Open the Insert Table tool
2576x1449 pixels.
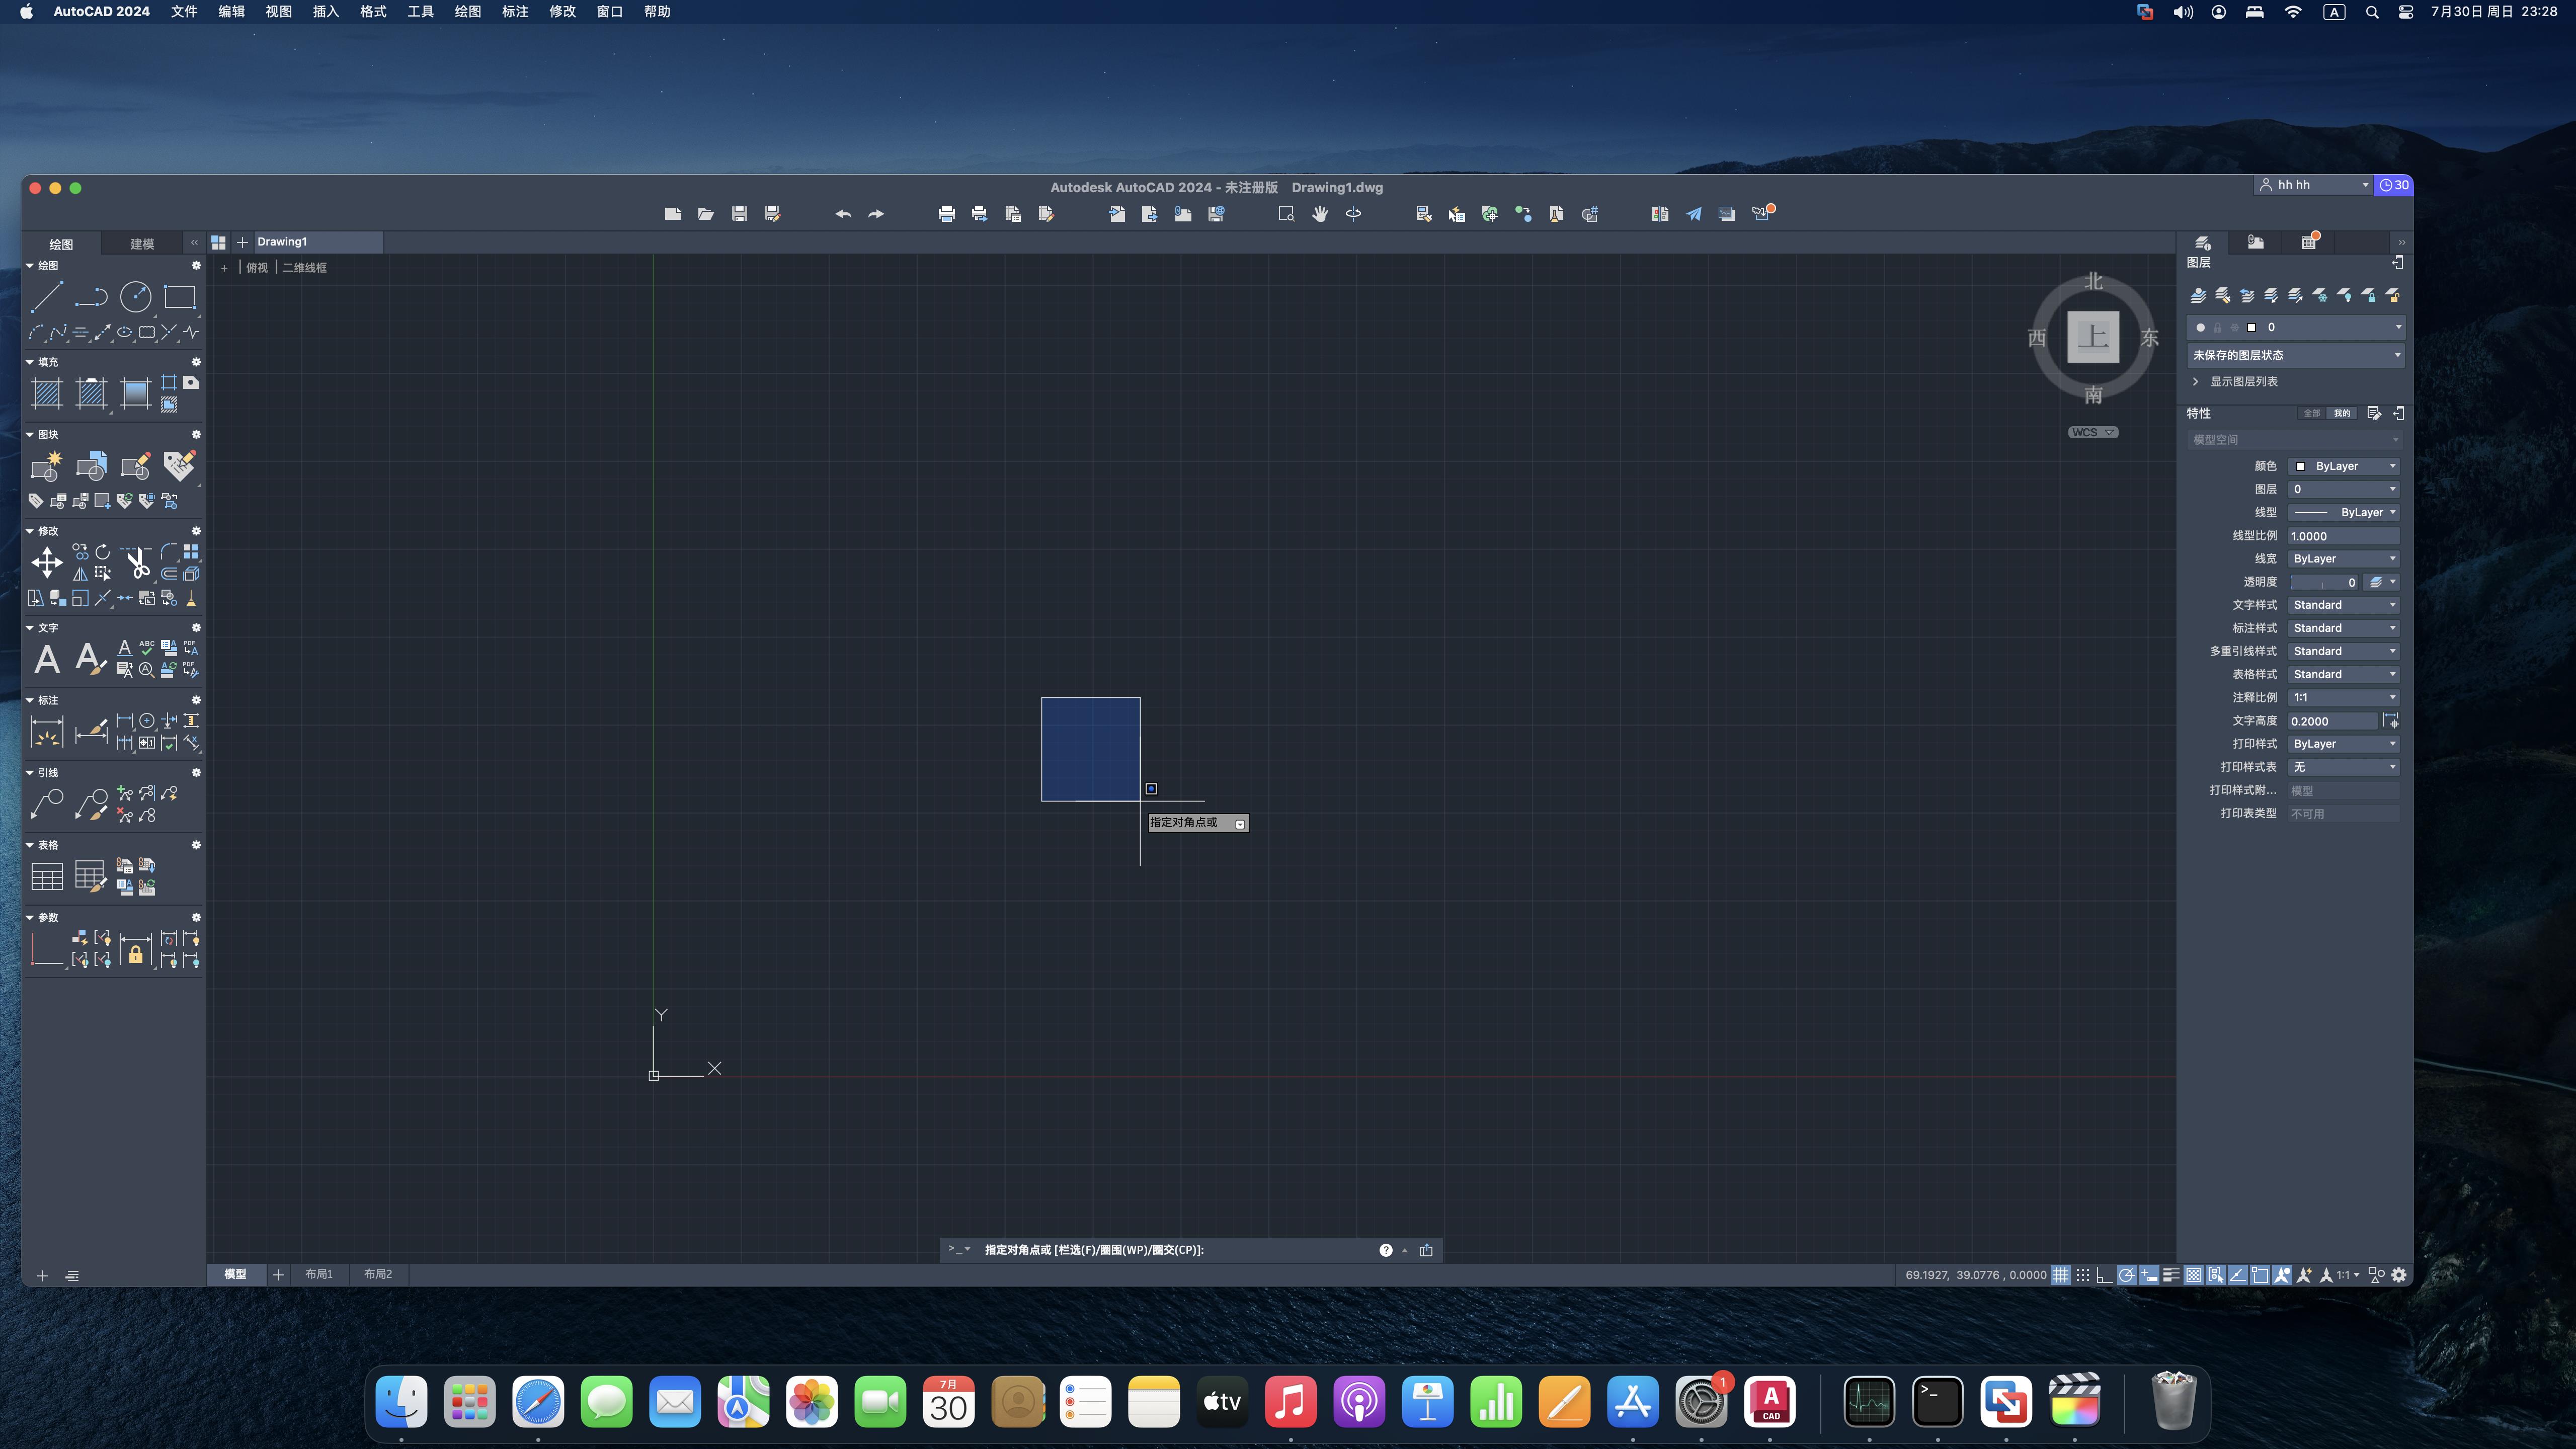[47, 876]
